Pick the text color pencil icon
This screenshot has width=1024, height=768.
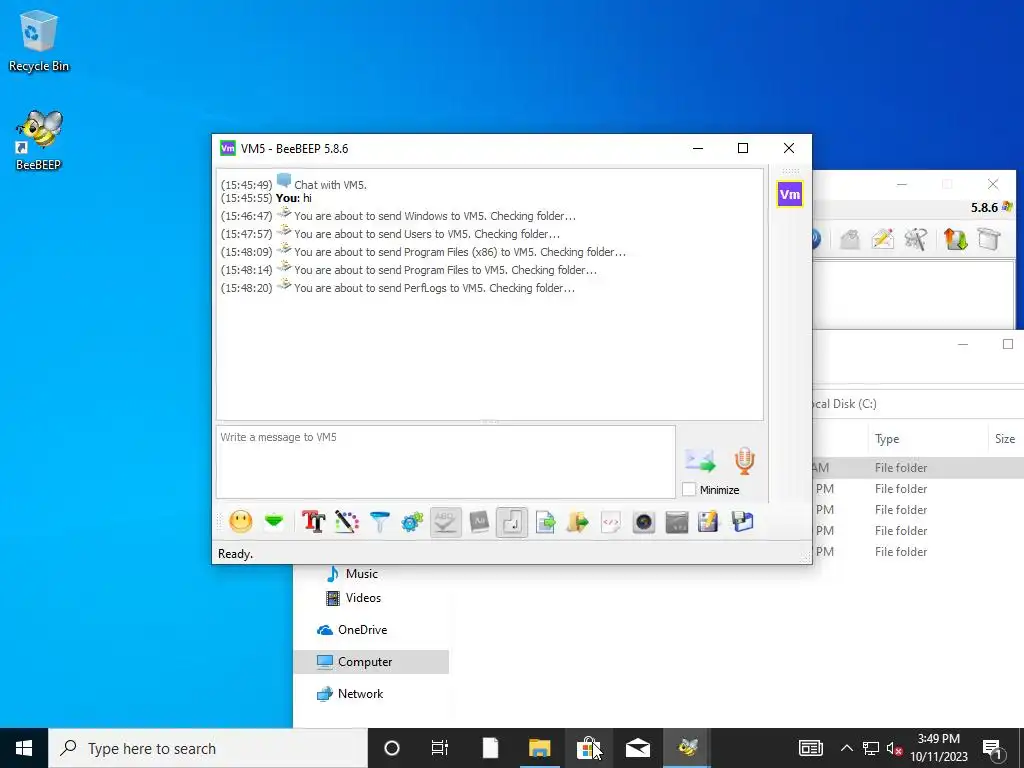(347, 522)
